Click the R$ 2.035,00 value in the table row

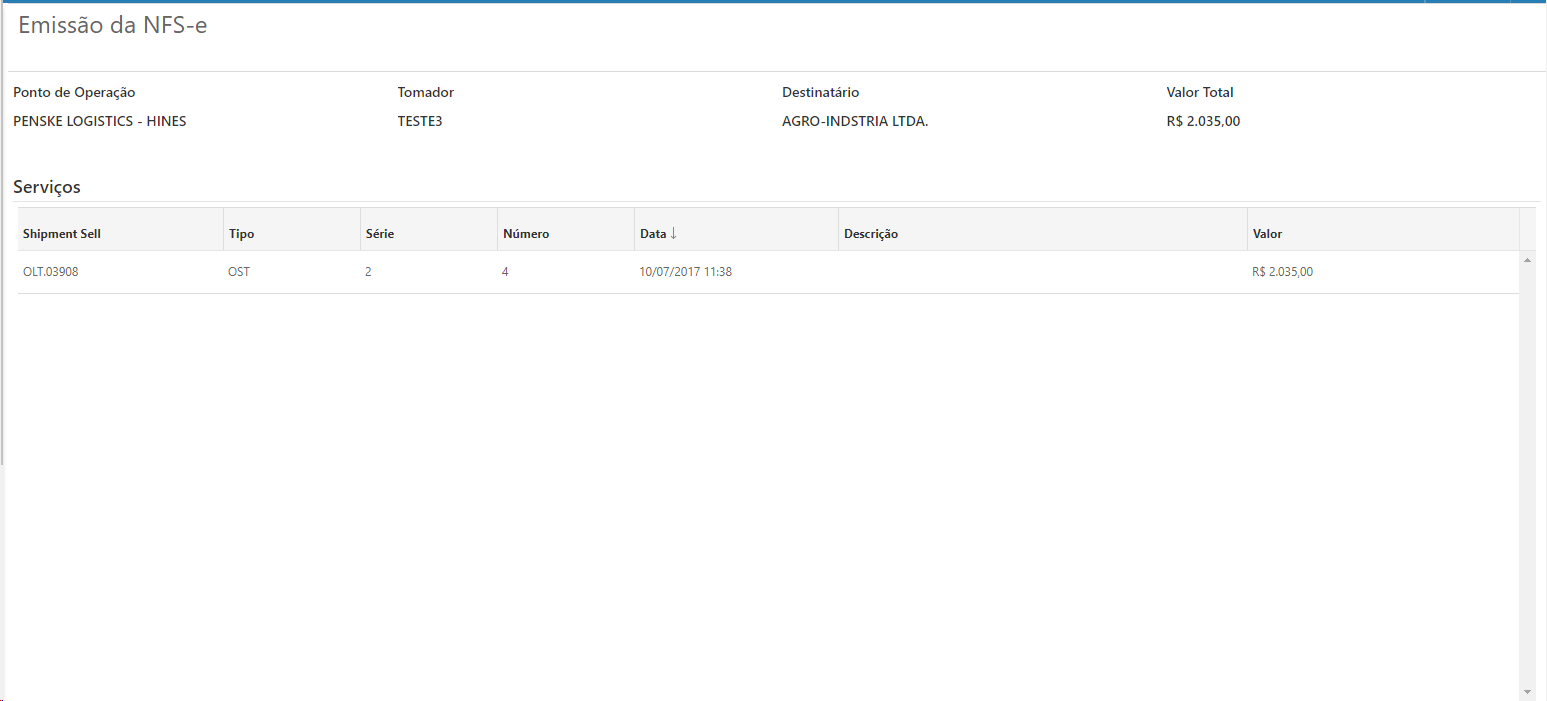pos(1282,272)
